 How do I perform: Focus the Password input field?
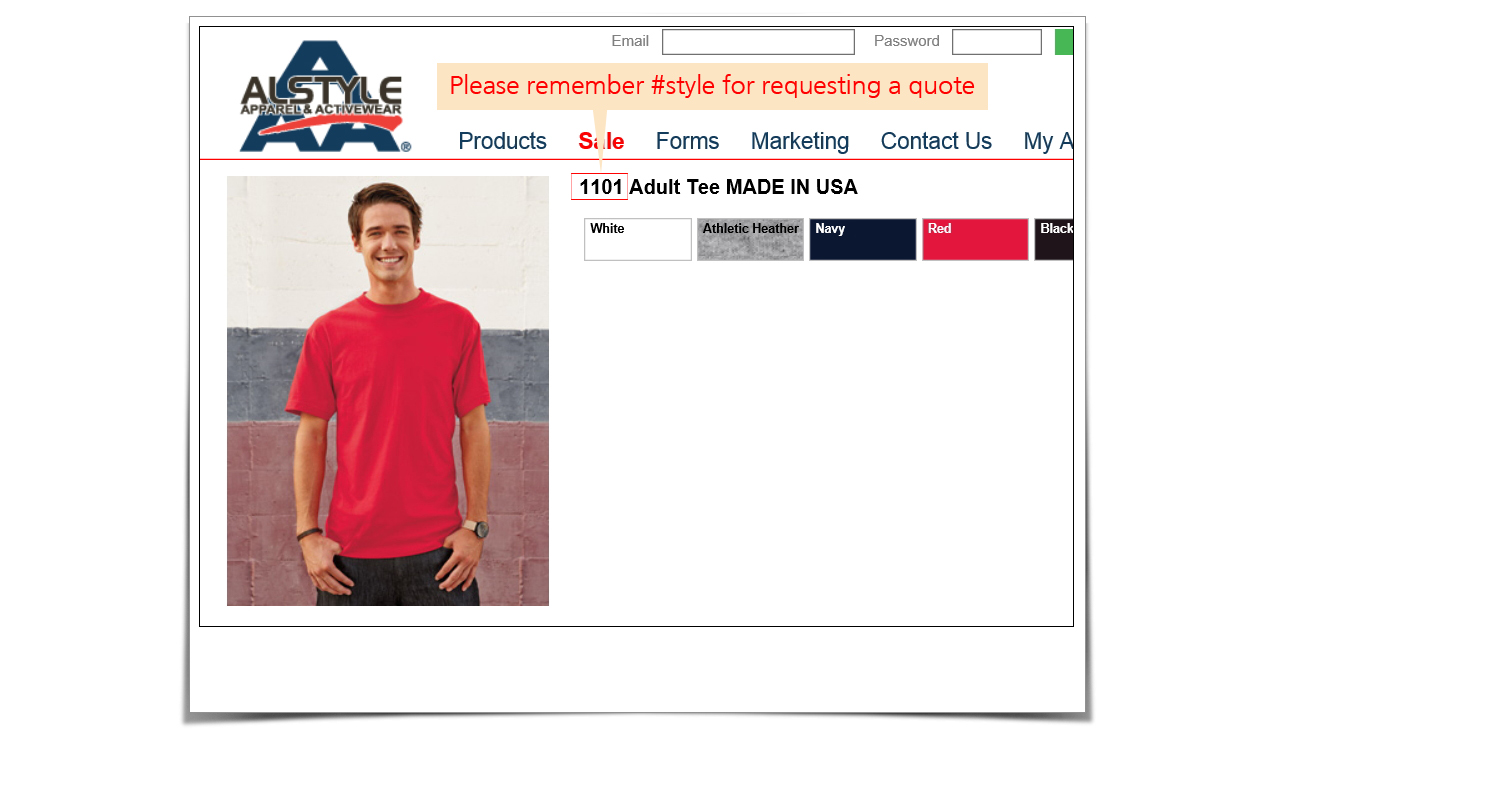point(997,42)
